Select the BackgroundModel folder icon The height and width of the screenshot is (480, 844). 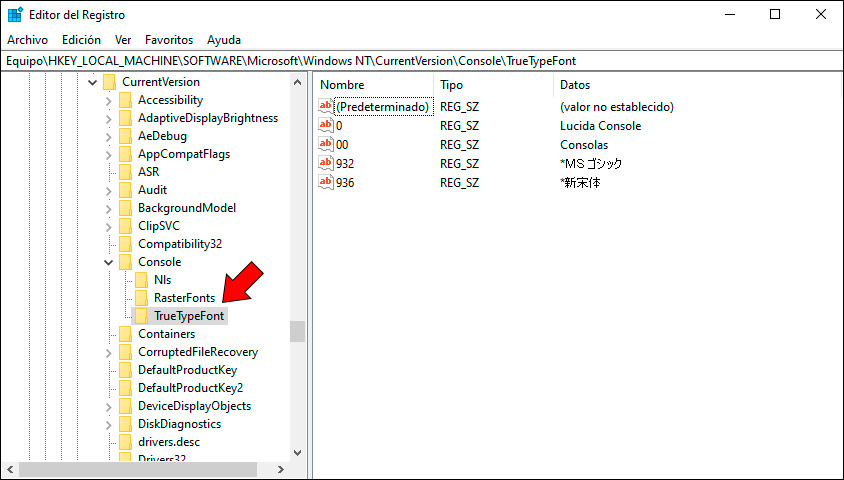tap(125, 208)
